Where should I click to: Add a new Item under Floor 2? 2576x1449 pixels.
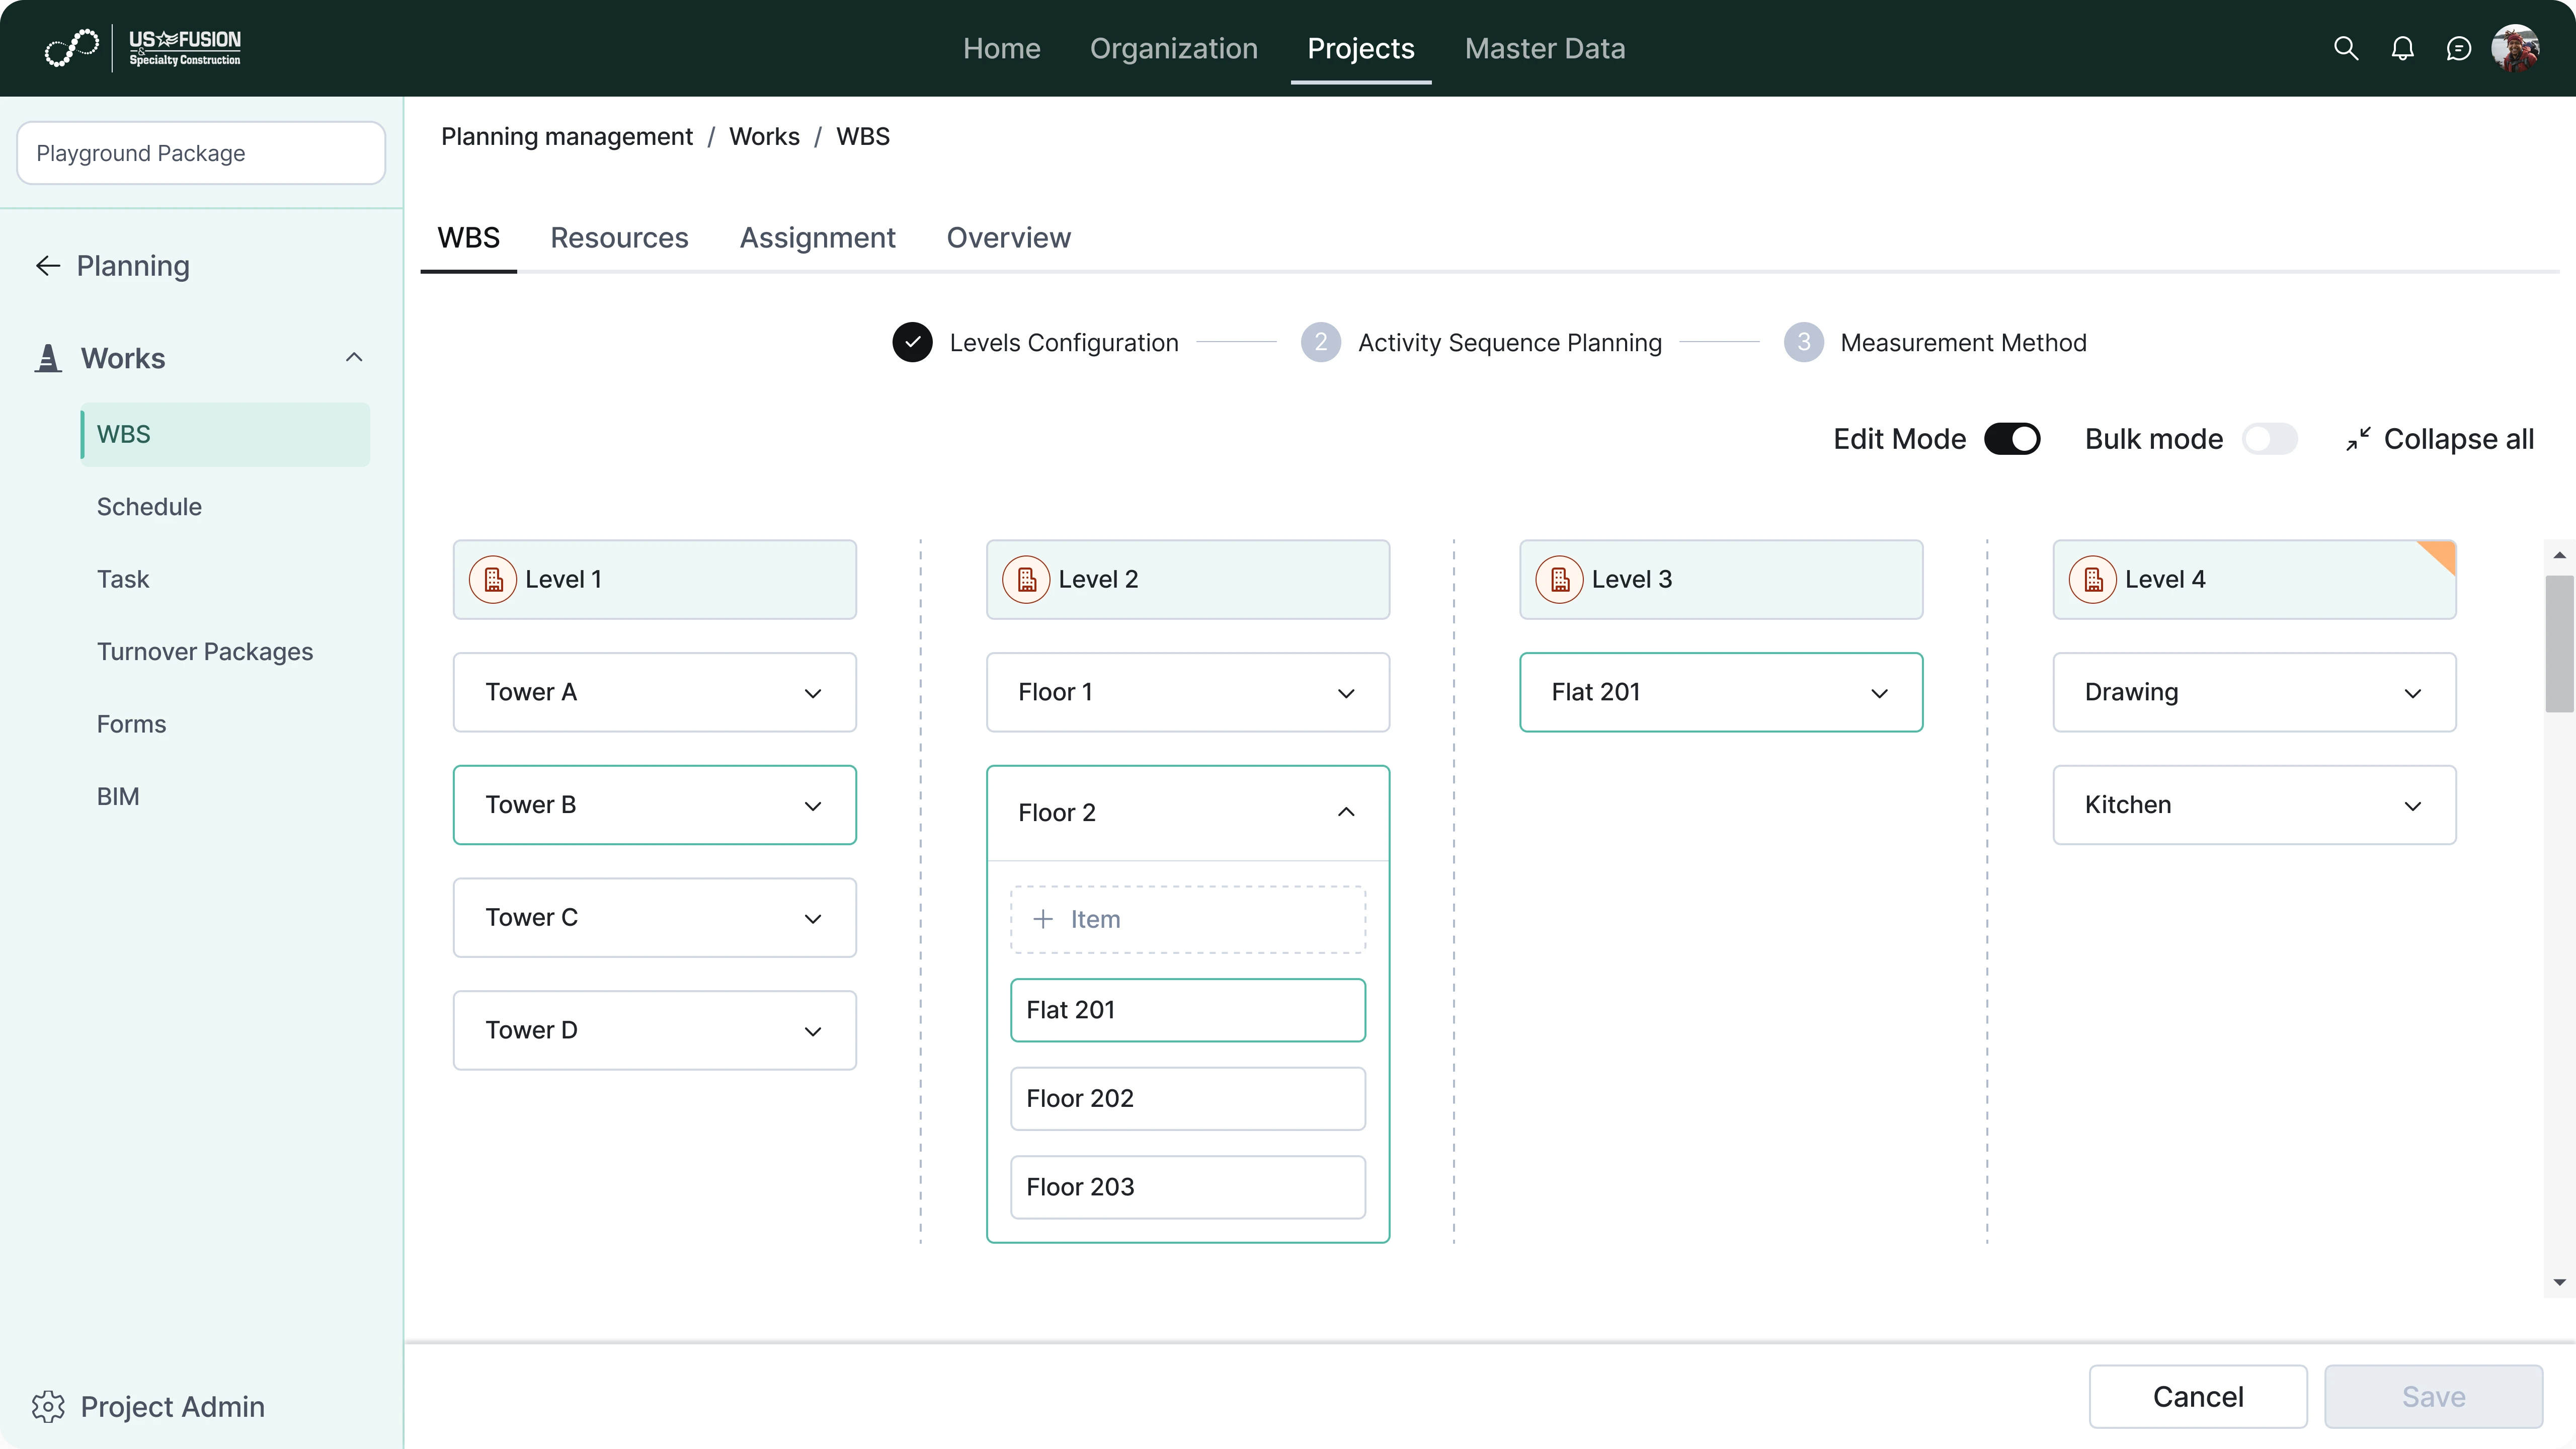(1187, 919)
